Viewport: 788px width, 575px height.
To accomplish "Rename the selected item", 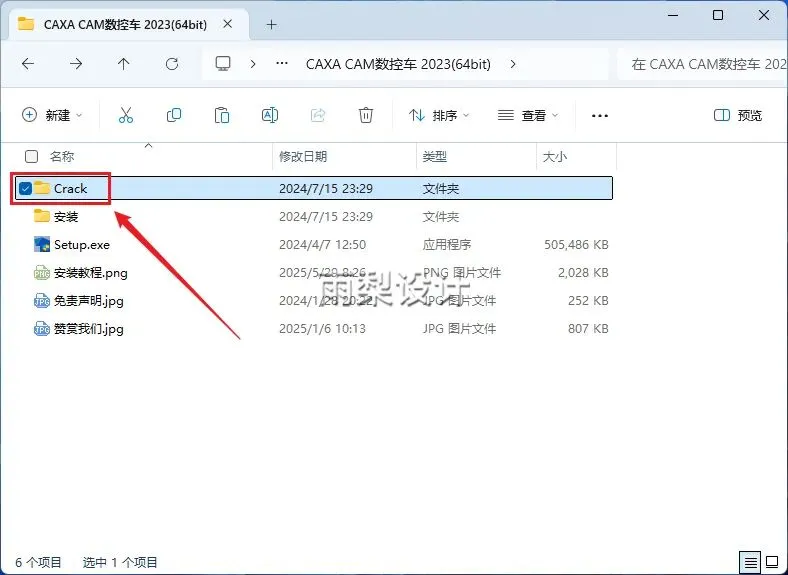I will pos(270,116).
